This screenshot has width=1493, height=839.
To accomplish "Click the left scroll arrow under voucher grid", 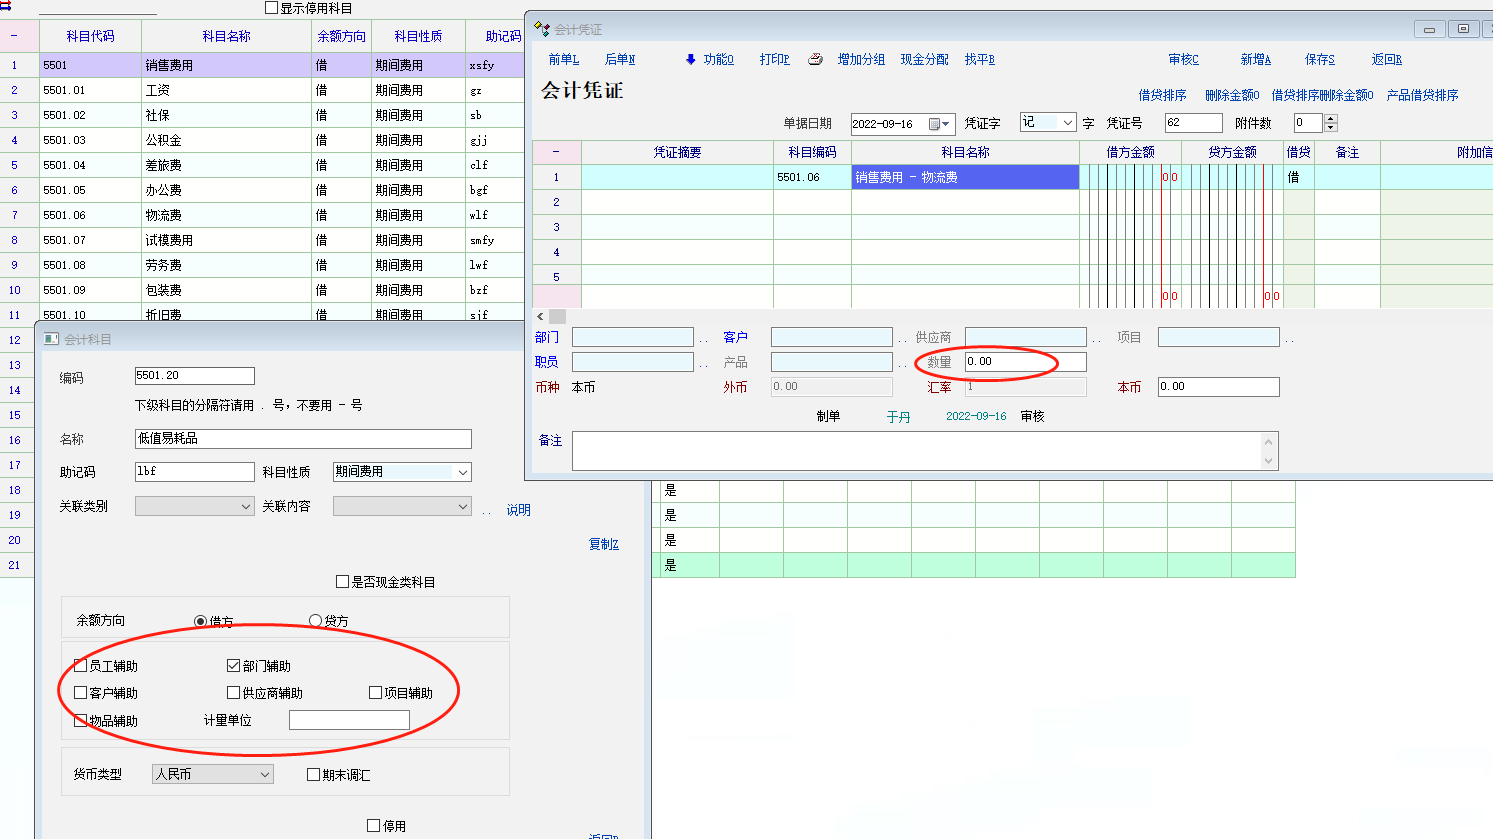I will pyautogui.click(x=541, y=316).
